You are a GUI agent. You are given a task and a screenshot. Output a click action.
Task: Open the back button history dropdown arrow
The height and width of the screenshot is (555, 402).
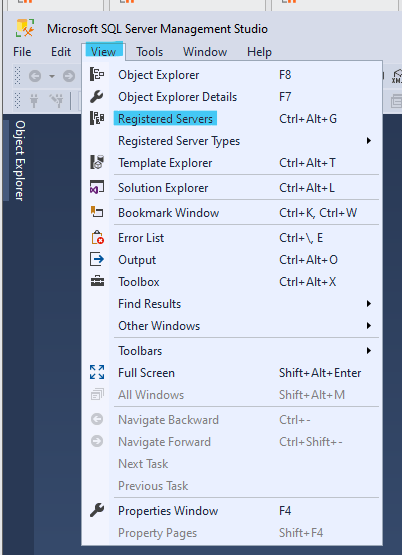click(x=52, y=76)
